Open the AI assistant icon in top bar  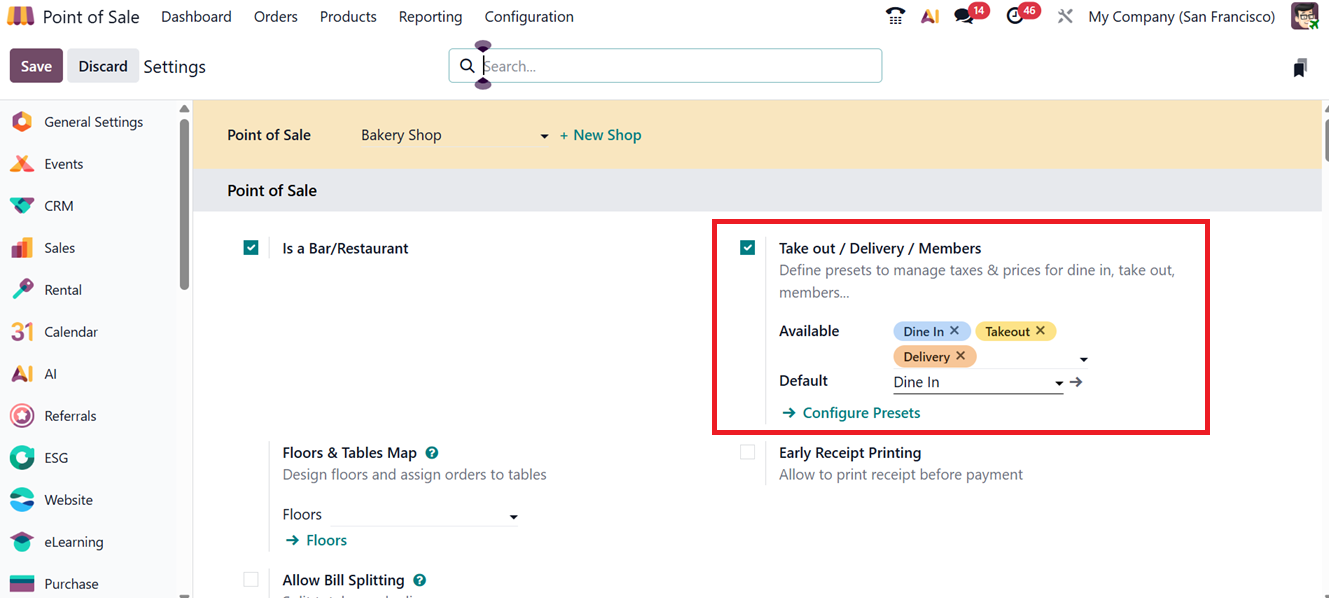click(930, 16)
